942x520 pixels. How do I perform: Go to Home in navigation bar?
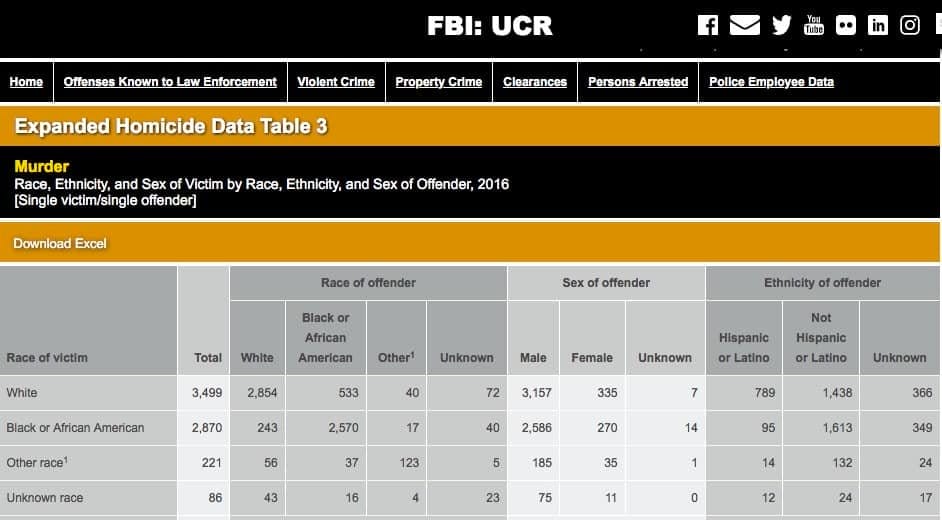[x=26, y=82]
